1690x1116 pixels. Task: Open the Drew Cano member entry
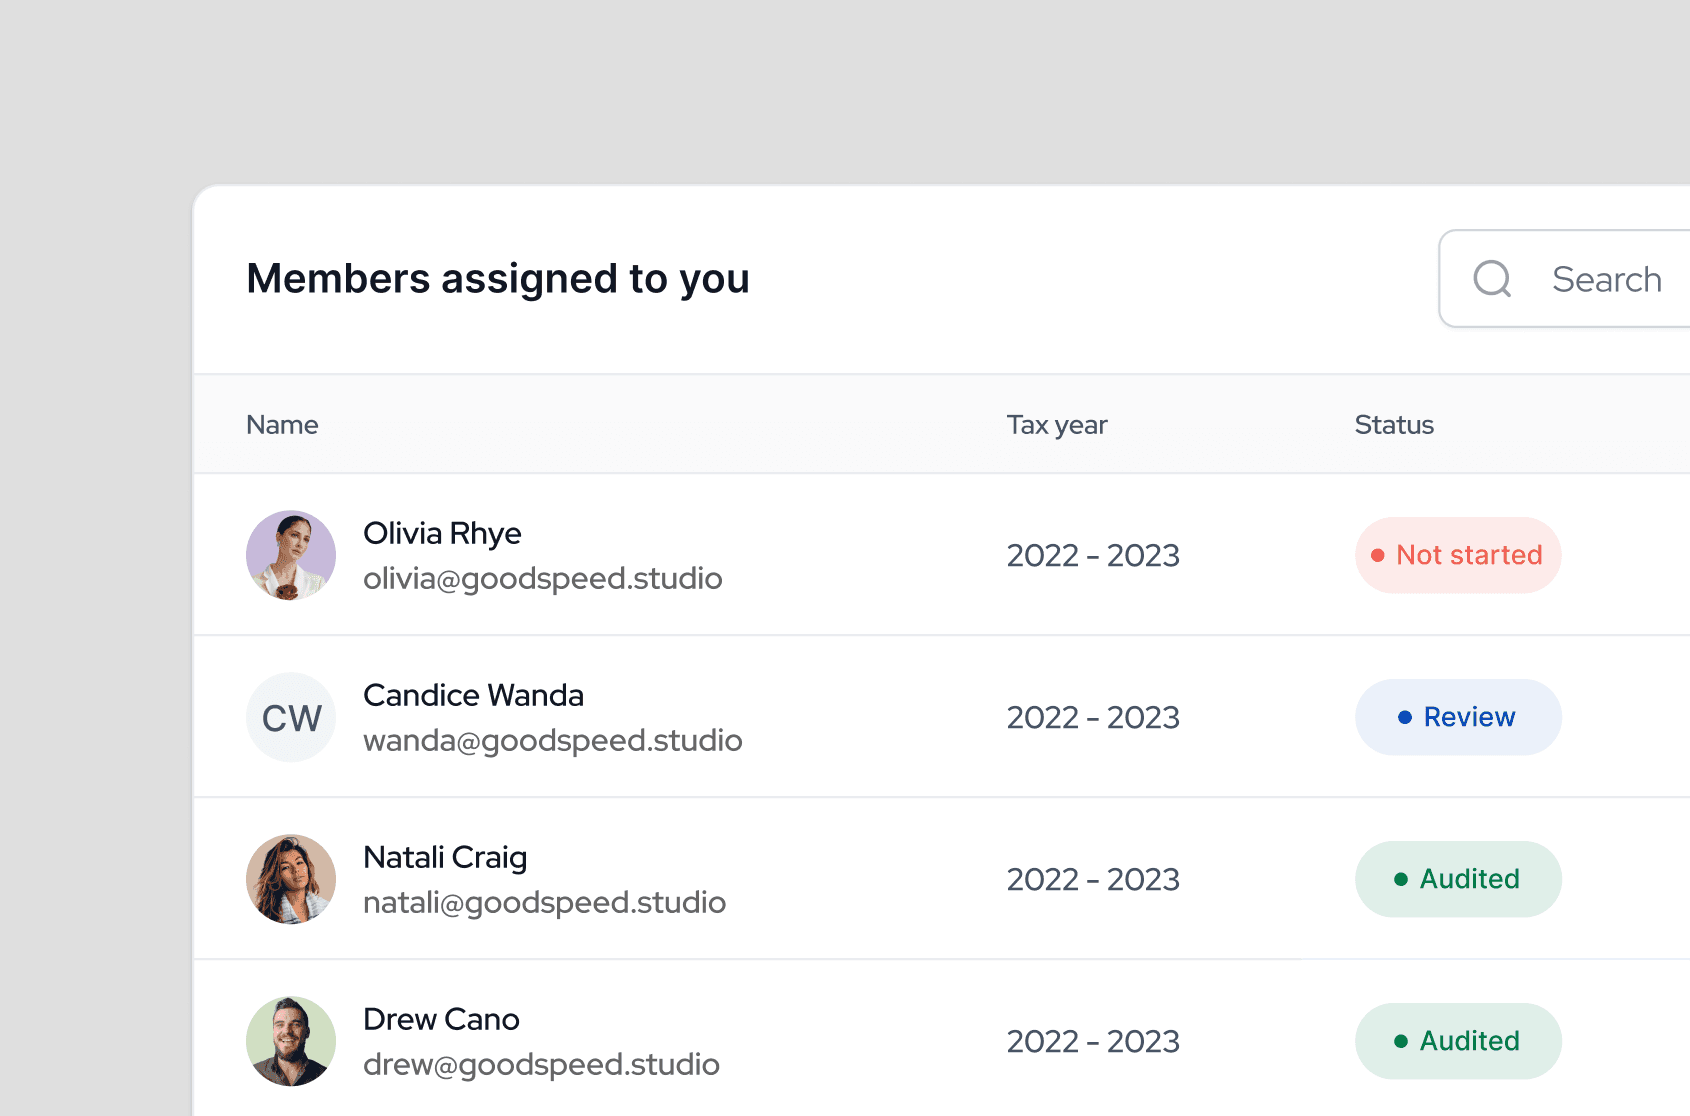[x=441, y=1019]
